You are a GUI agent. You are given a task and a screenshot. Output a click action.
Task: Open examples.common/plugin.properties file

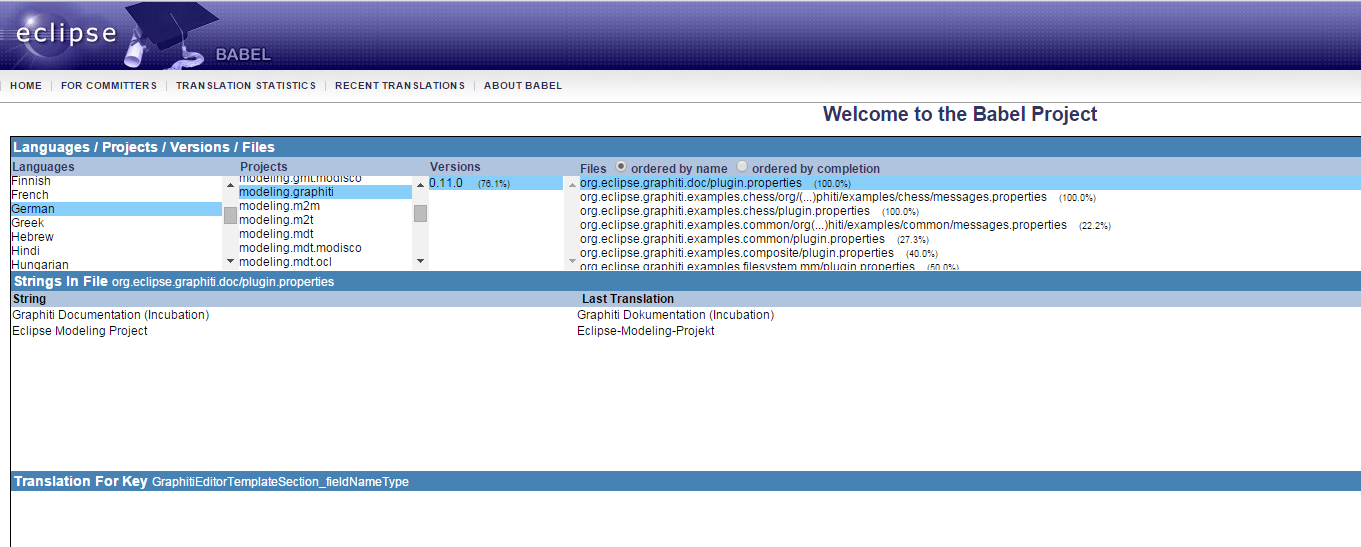732,239
